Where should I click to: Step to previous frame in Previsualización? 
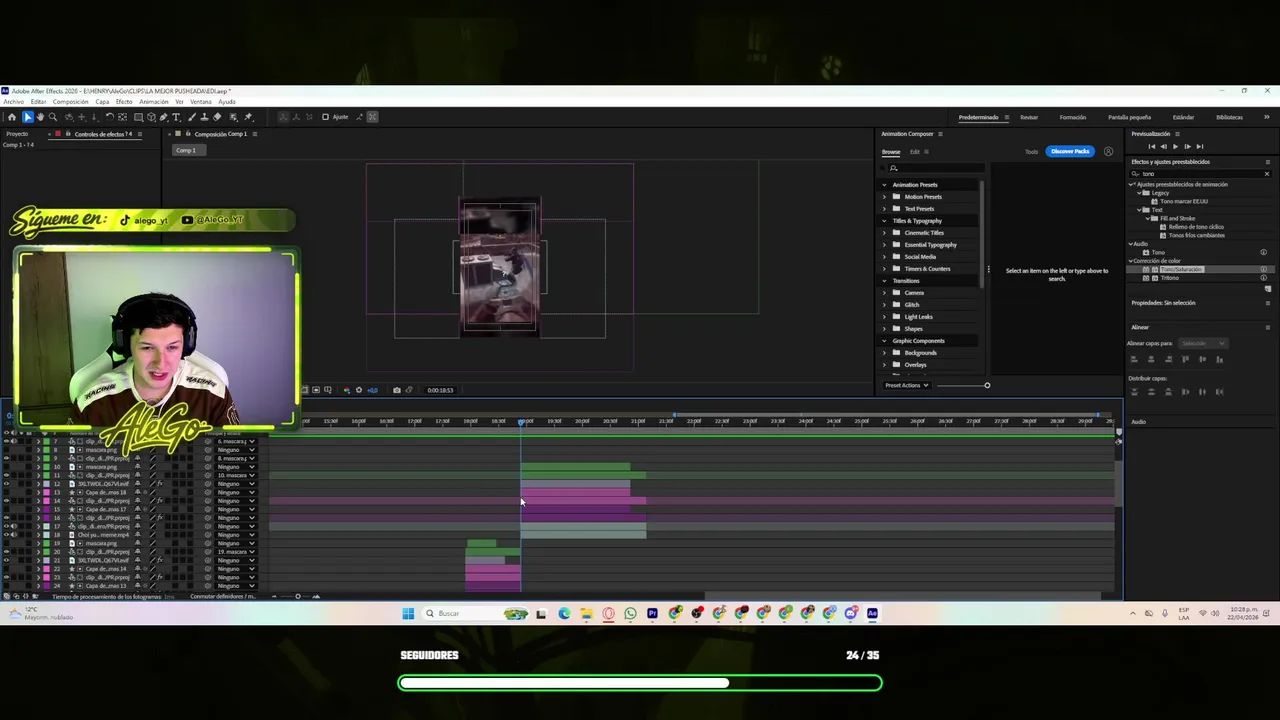tap(1164, 147)
